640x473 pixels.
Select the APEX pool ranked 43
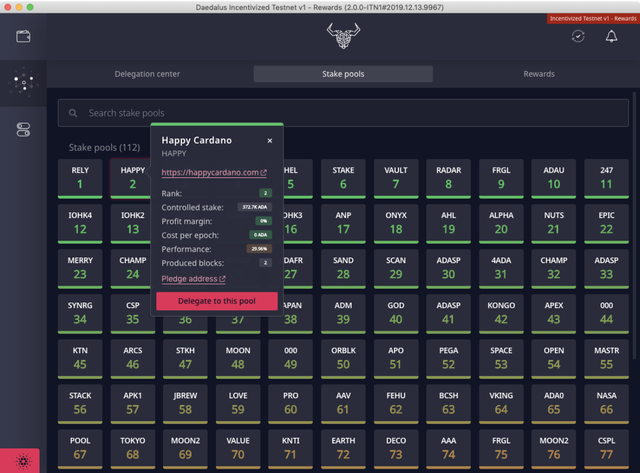(x=554, y=314)
